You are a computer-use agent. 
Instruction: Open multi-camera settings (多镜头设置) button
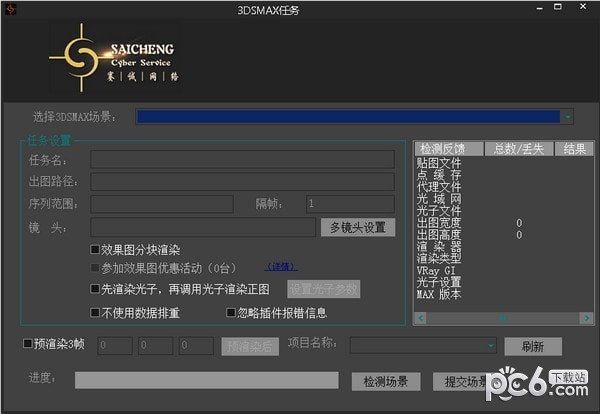tap(358, 228)
